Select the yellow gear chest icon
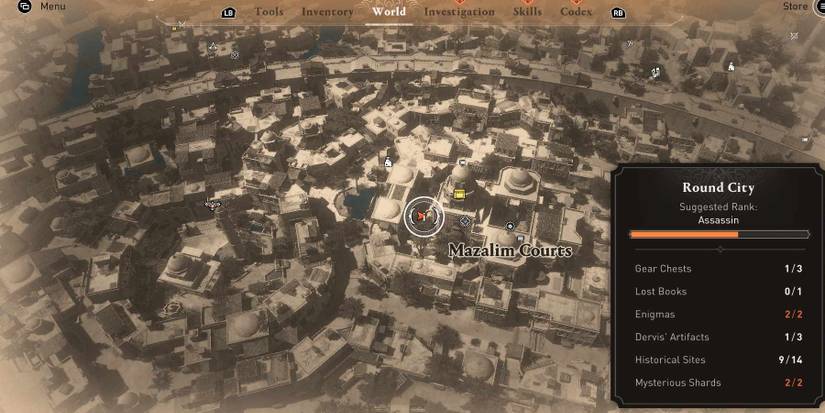Image resolution: width=825 pixels, height=413 pixels. pos(459,194)
